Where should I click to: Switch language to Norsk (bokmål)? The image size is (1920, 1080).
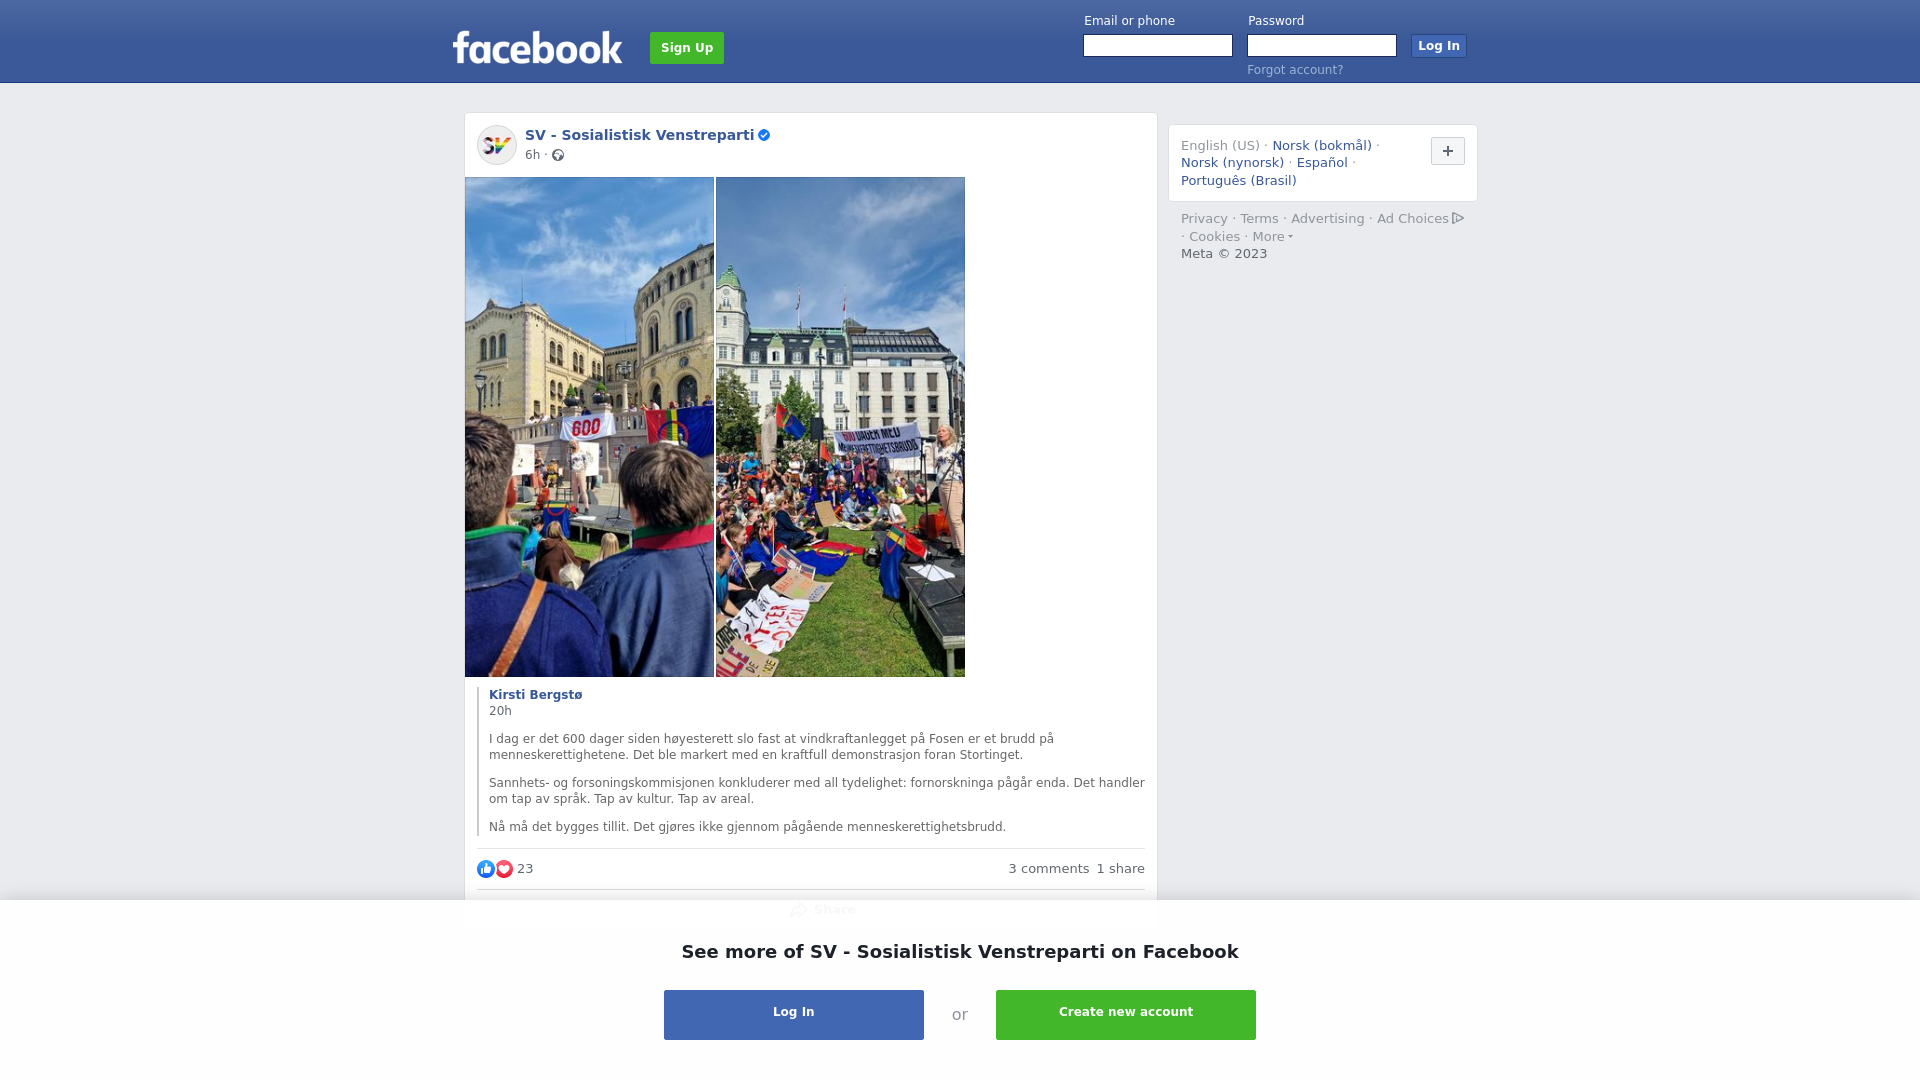pyautogui.click(x=1322, y=146)
